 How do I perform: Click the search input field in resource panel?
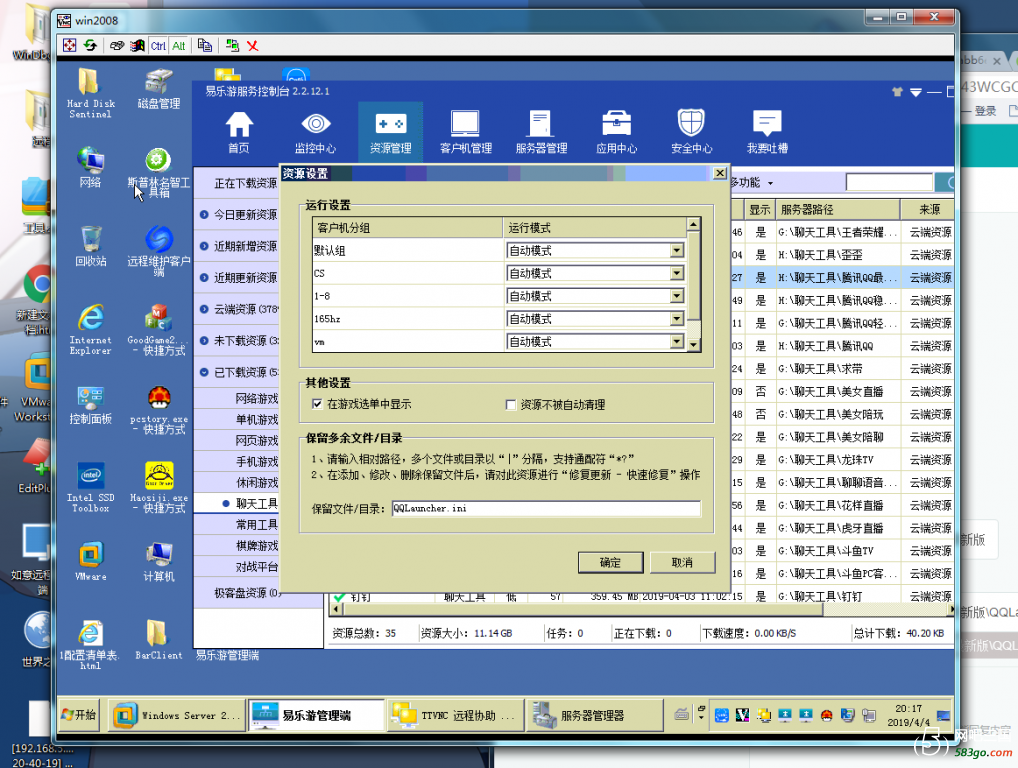(889, 182)
